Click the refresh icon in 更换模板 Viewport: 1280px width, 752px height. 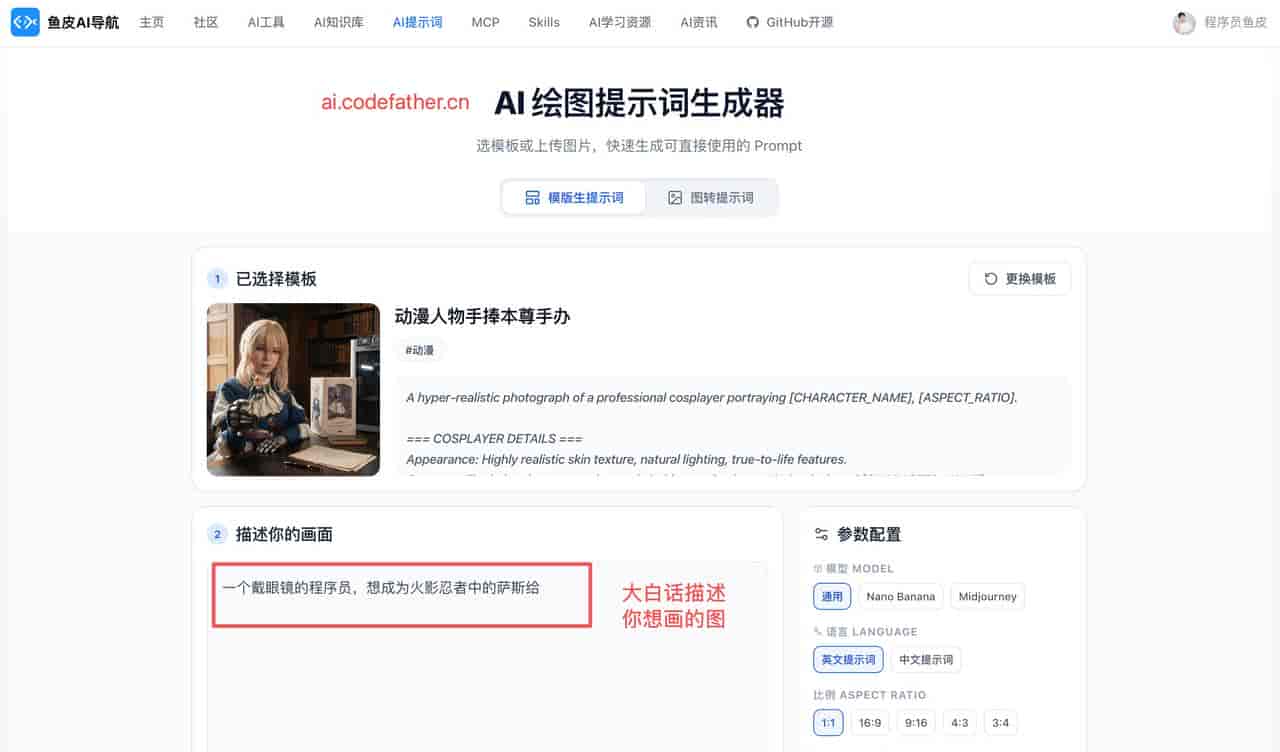click(991, 279)
